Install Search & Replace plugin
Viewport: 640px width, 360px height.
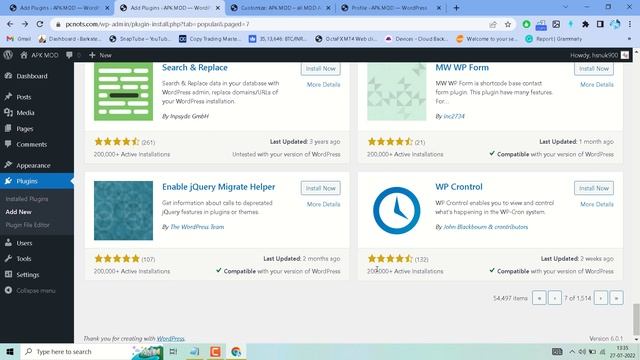point(320,69)
